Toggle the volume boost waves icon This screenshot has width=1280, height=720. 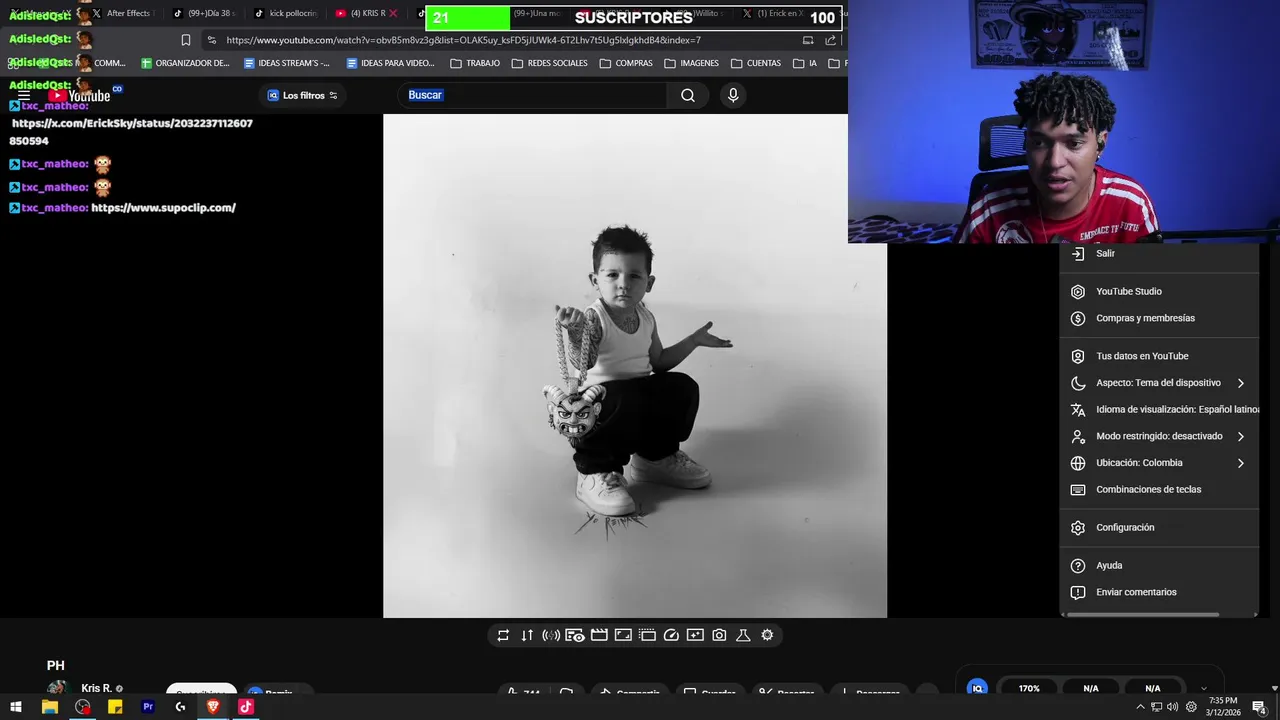[551, 635]
